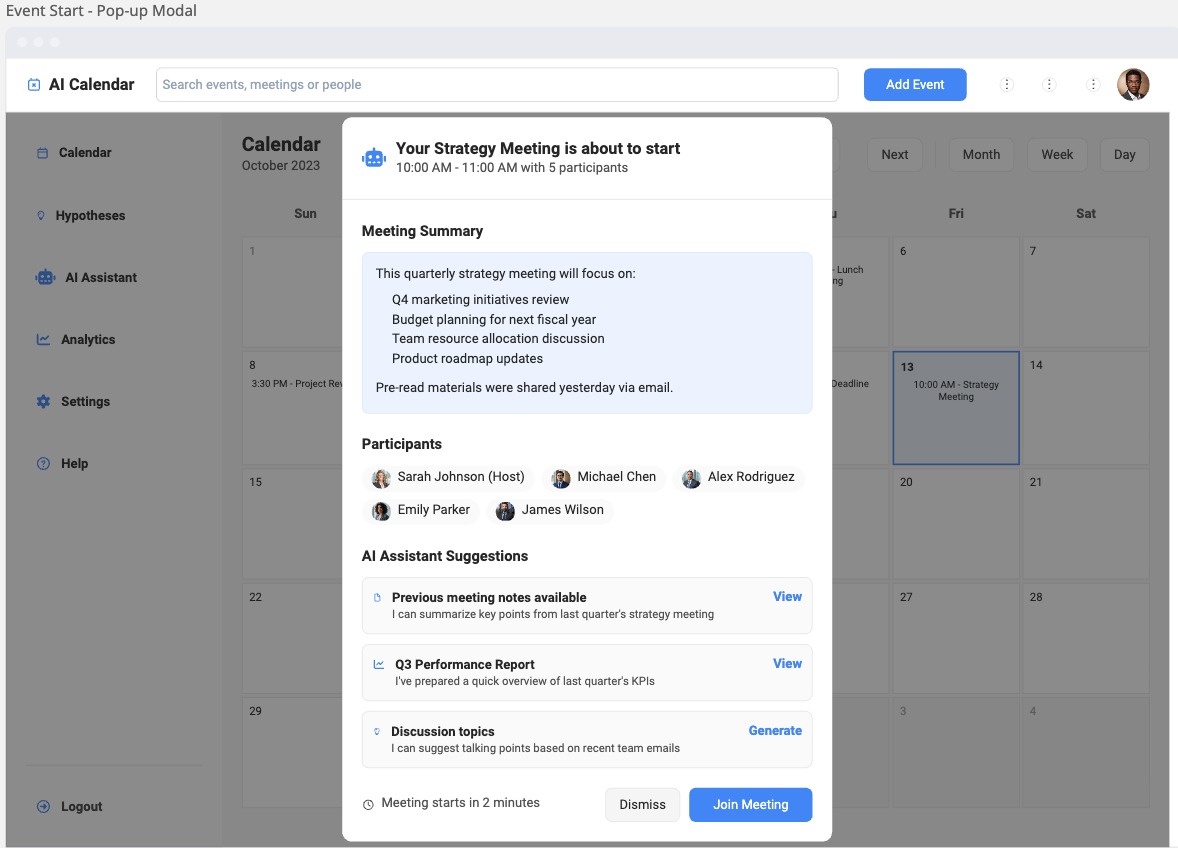Open Settings using the gear icon
Image resolution: width=1178 pixels, height=848 pixels.
42,401
